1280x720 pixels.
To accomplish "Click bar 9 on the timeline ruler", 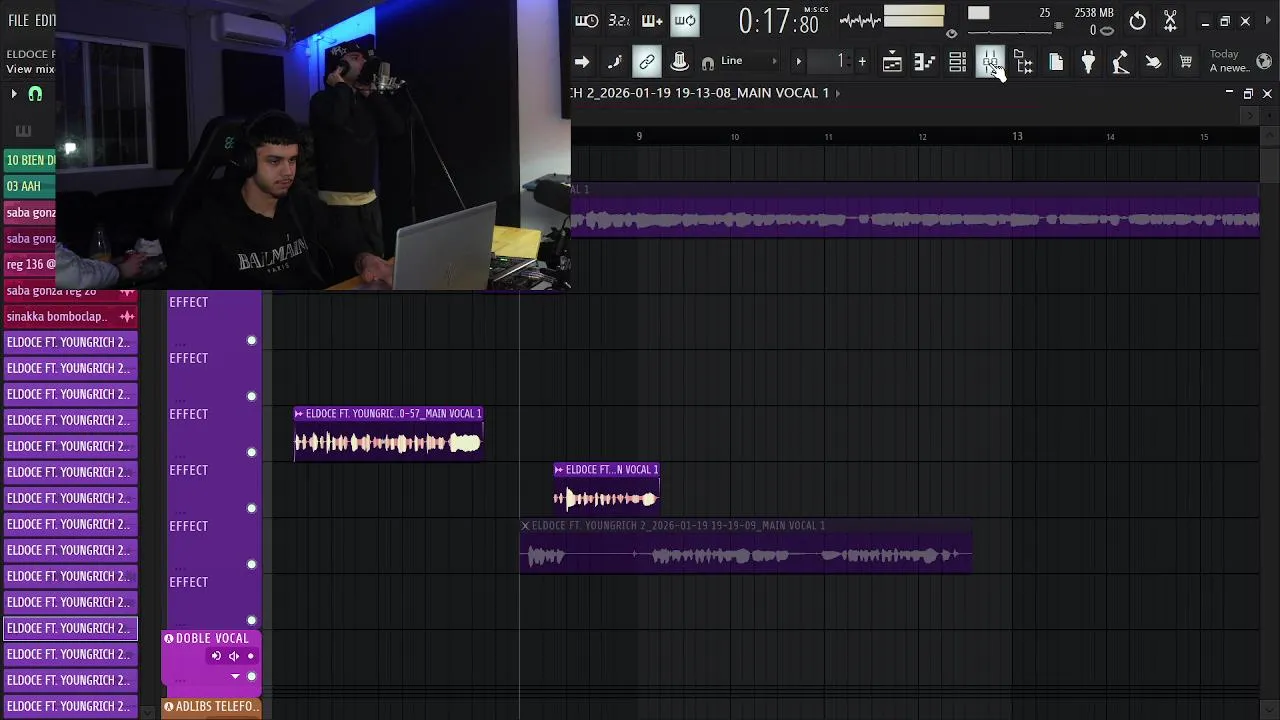I will tap(639, 136).
